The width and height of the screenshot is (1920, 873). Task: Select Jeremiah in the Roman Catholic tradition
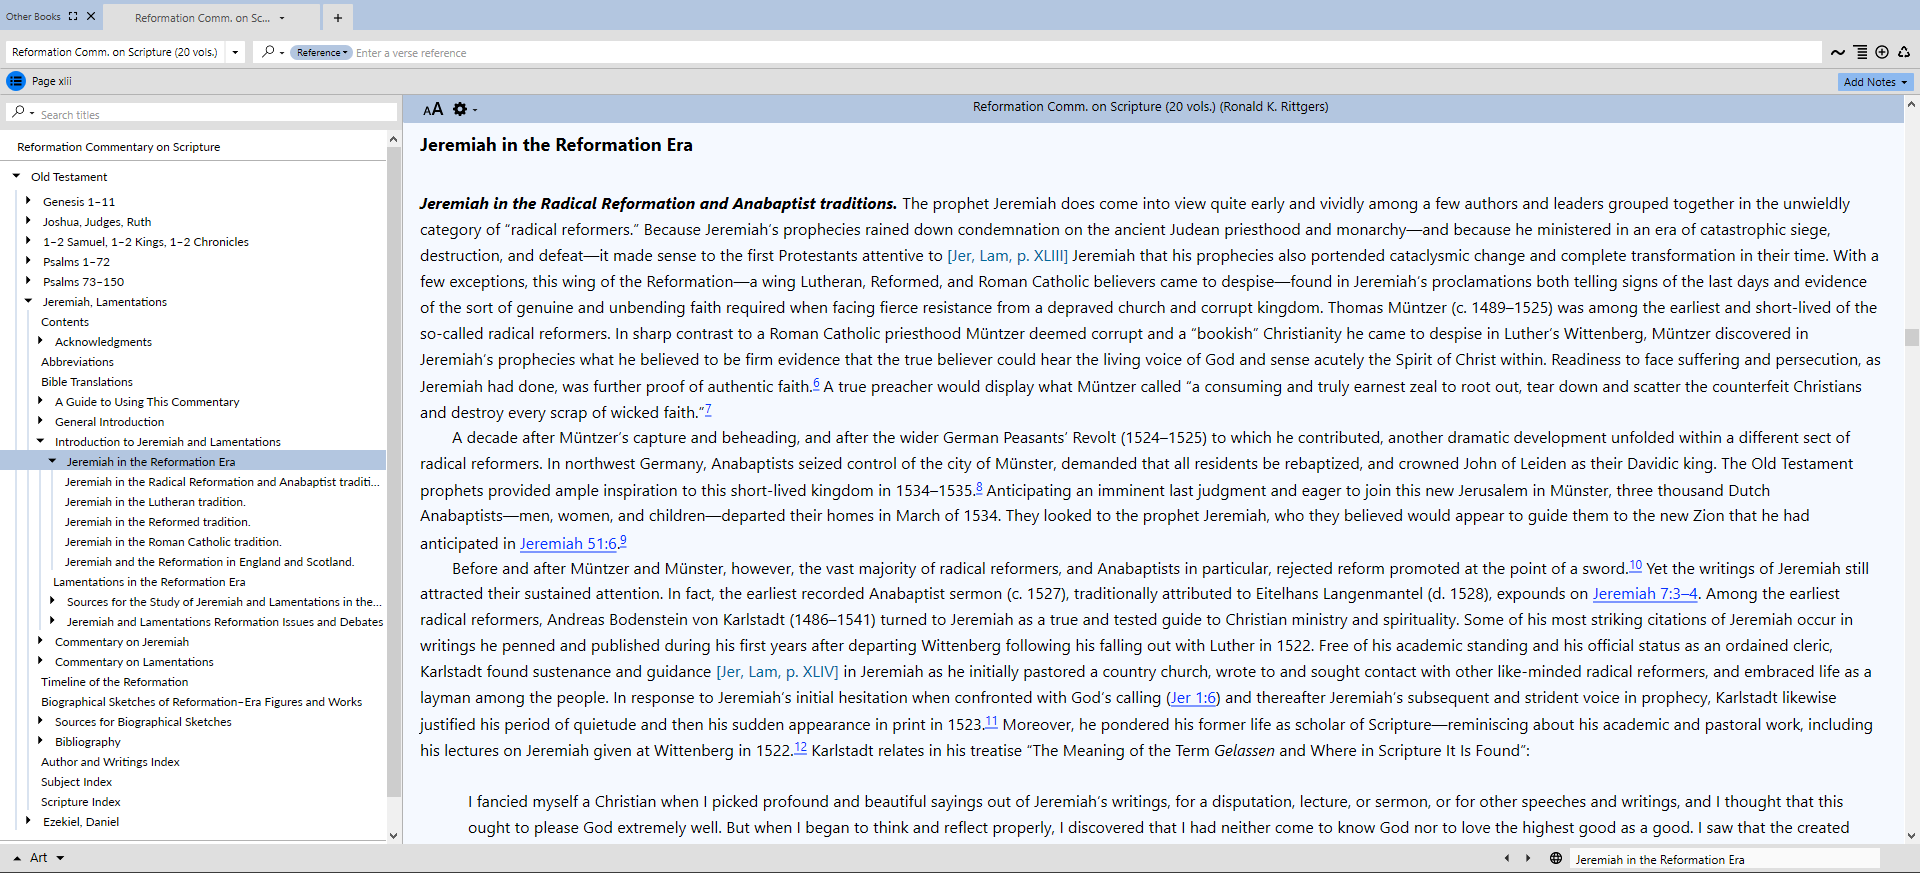tap(173, 542)
